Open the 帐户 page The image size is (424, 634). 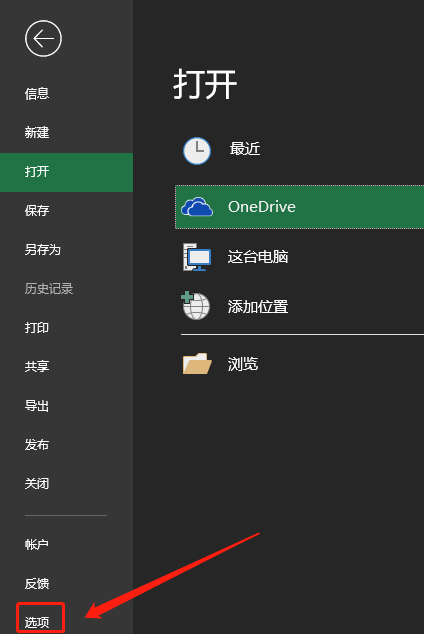(x=37, y=544)
